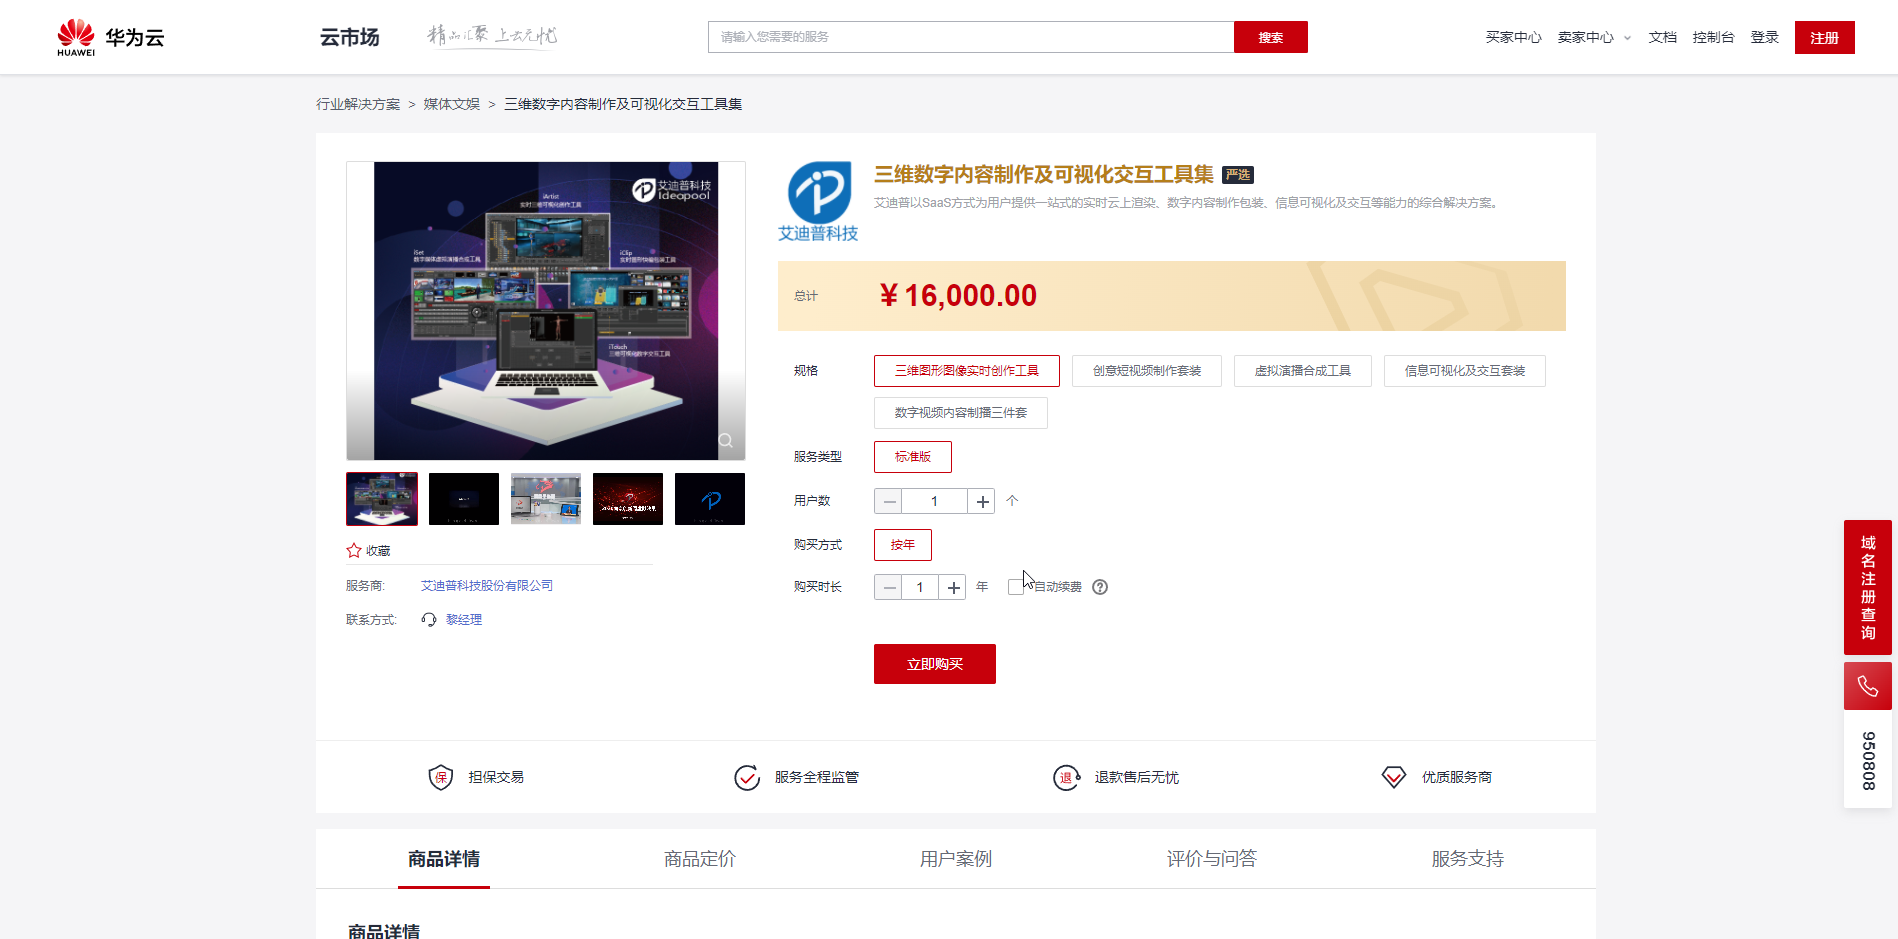The height and width of the screenshot is (939, 1898).
Task: Select purchase method 按年
Action: pos(902,545)
